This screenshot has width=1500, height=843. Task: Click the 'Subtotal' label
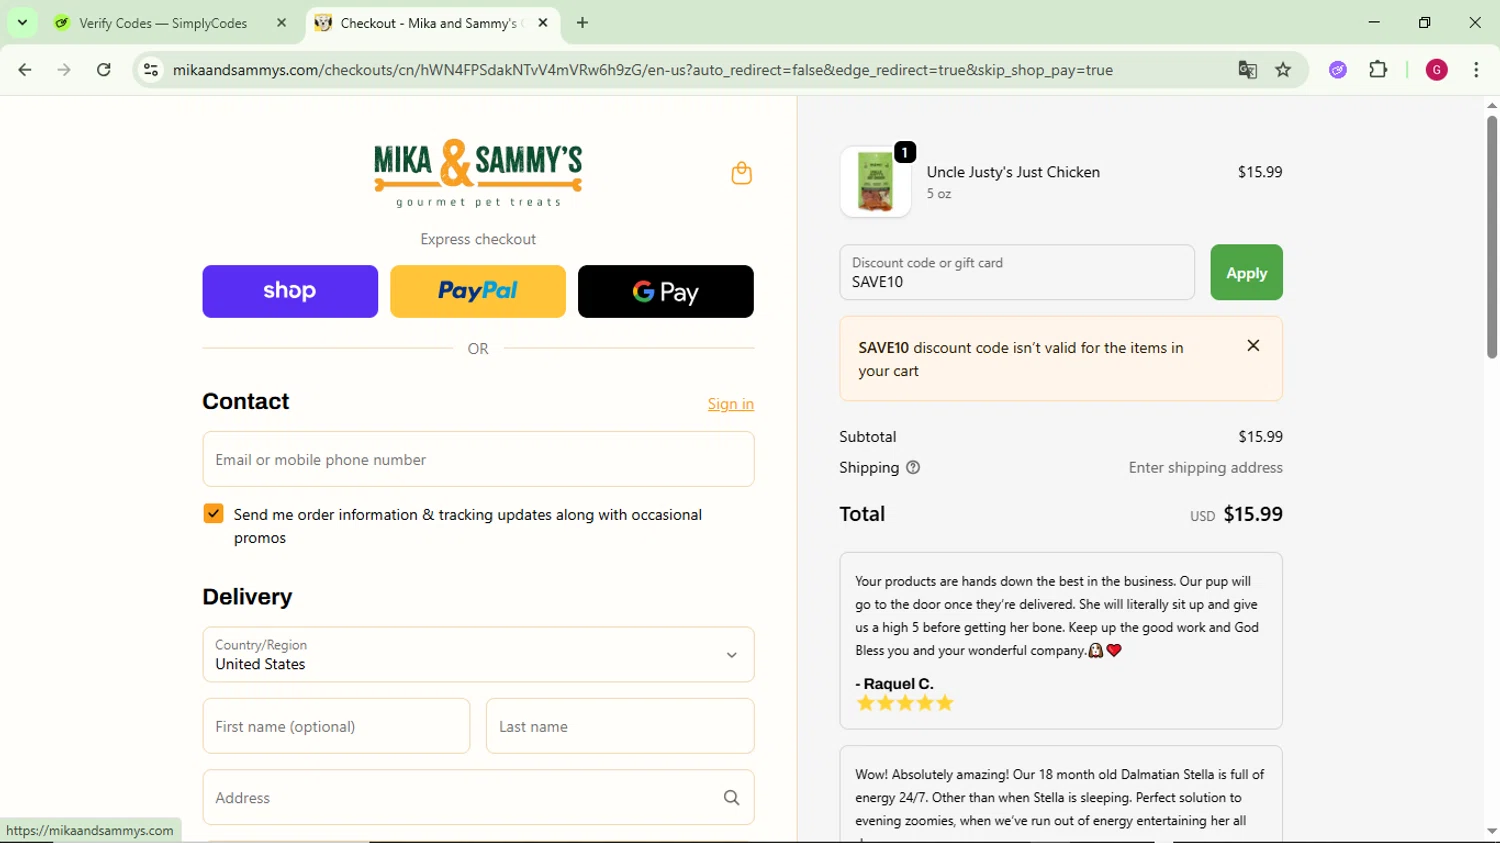(x=868, y=437)
